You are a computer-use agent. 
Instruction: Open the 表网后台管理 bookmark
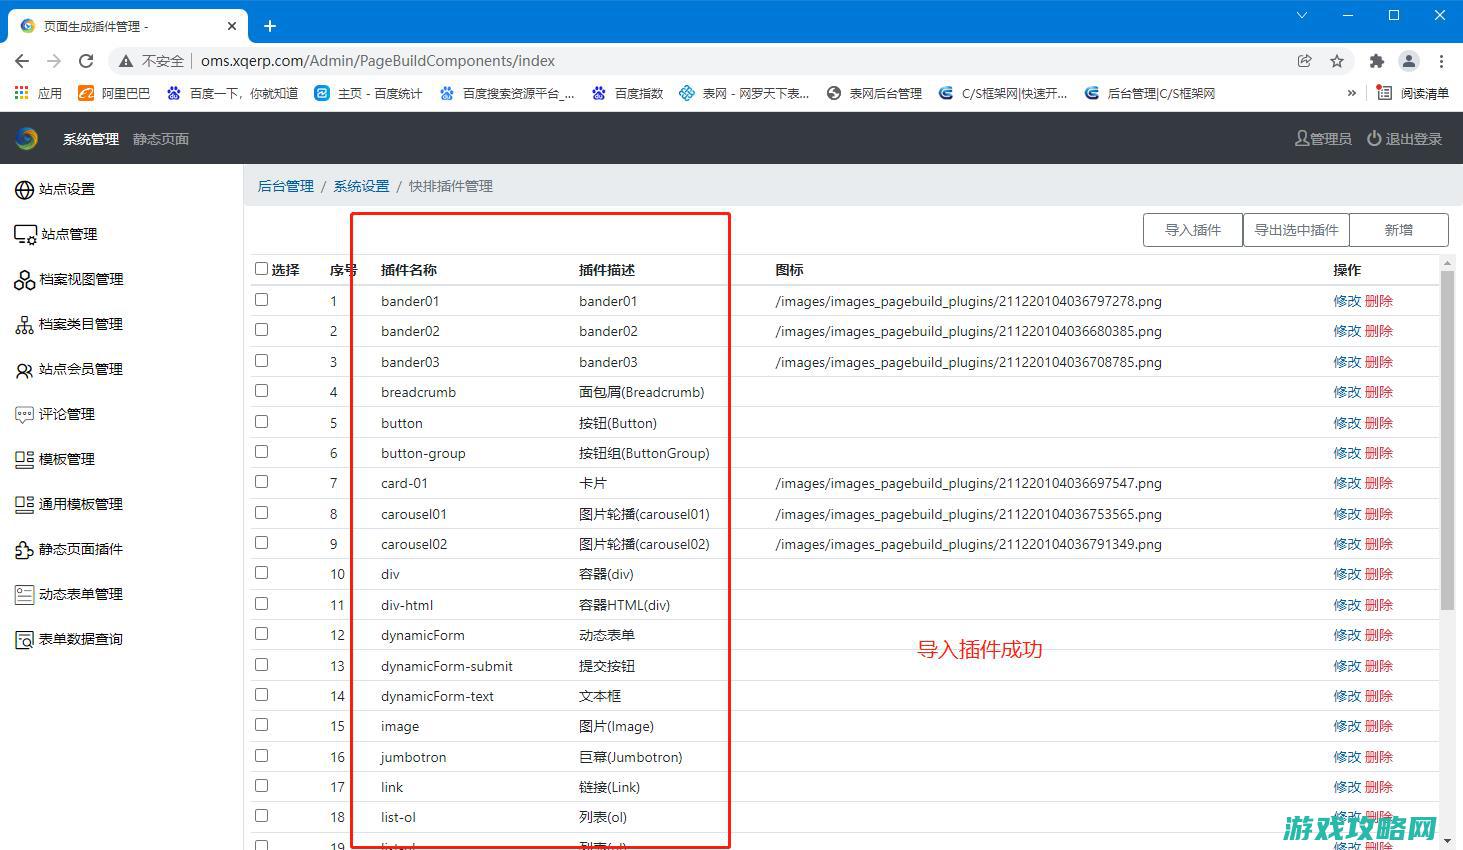(874, 93)
